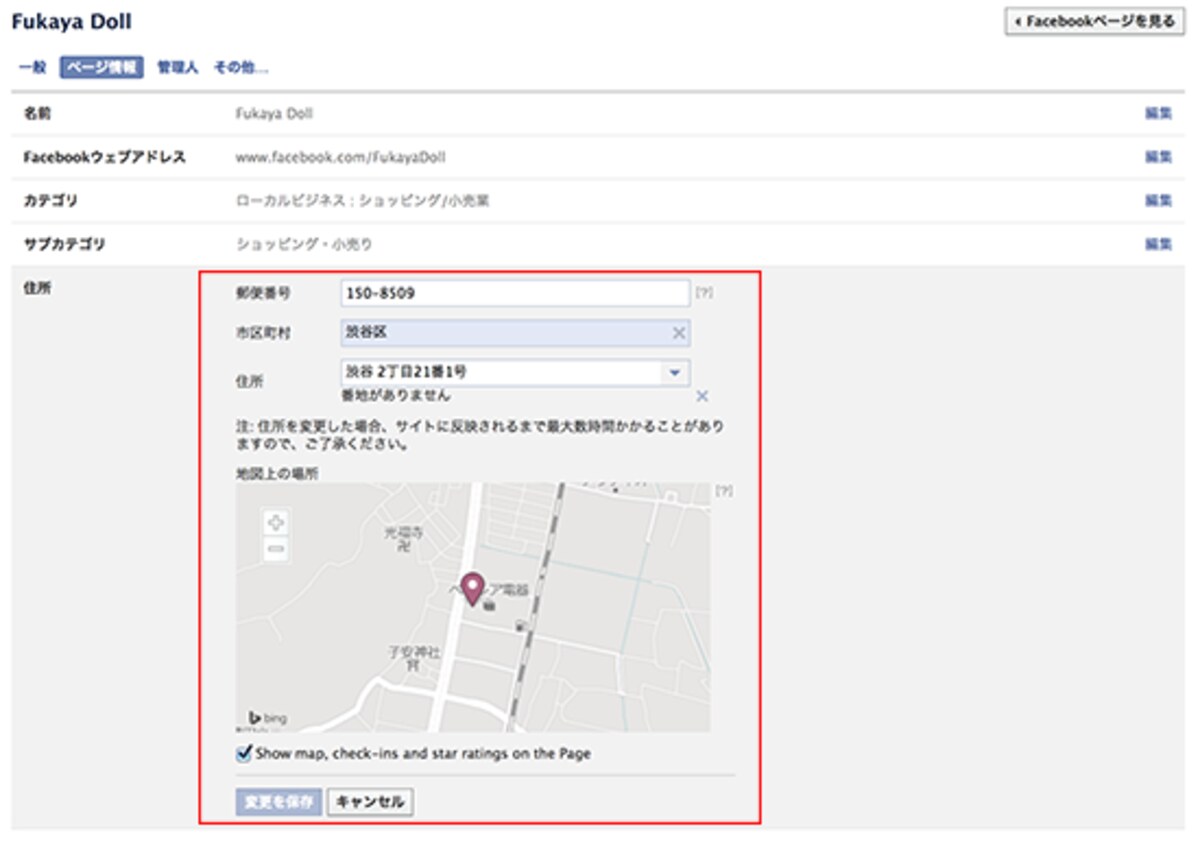
Task: Click the 市区町村 field showing 渋谷区
Action: (515, 333)
